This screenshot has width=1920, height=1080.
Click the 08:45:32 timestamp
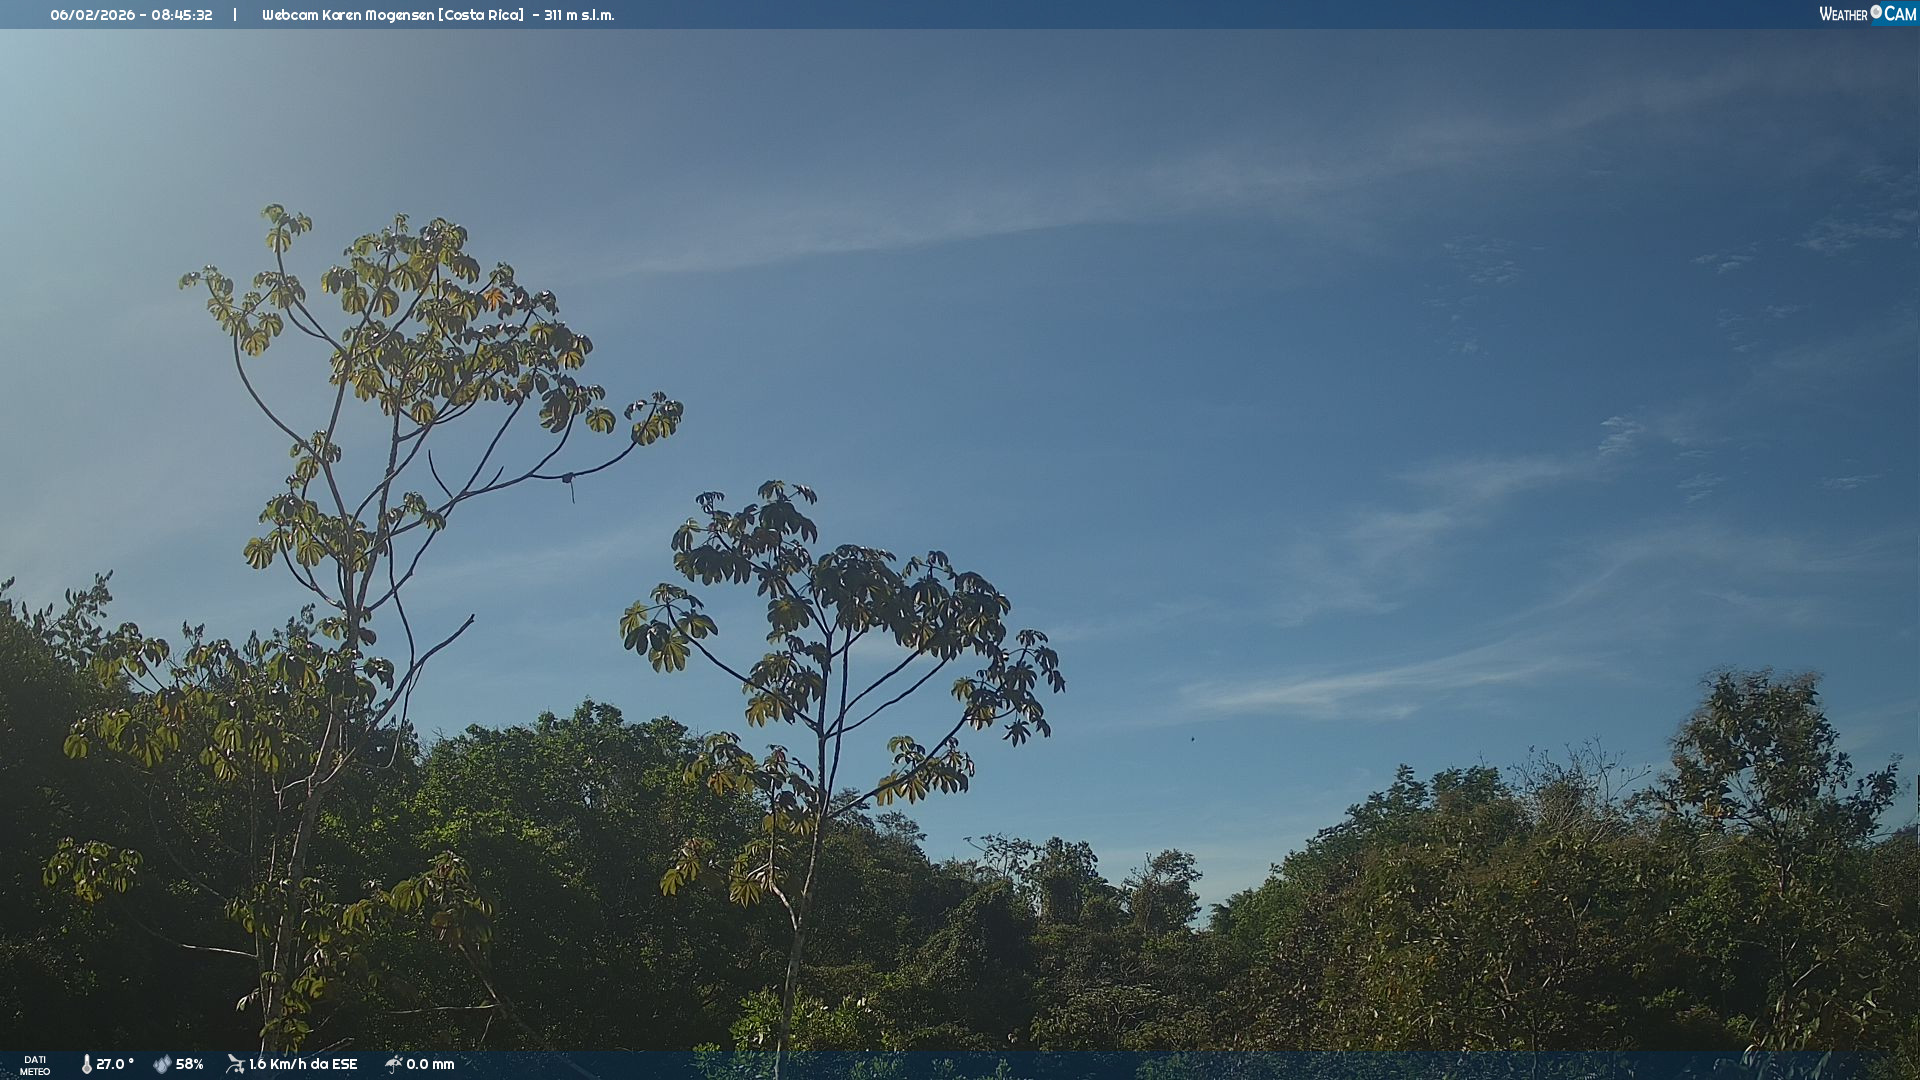tap(182, 15)
